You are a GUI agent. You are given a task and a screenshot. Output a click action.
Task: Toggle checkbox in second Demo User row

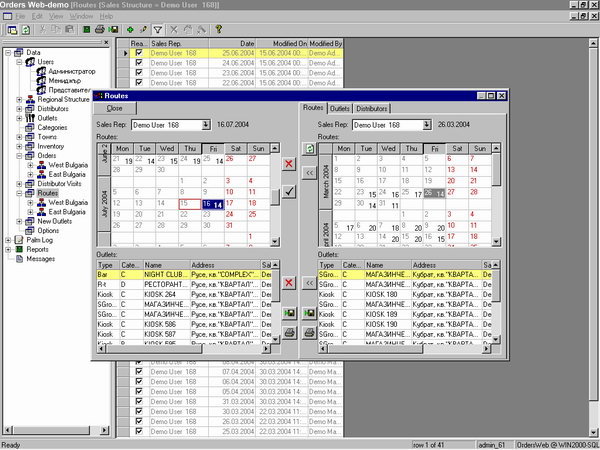click(139, 62)
